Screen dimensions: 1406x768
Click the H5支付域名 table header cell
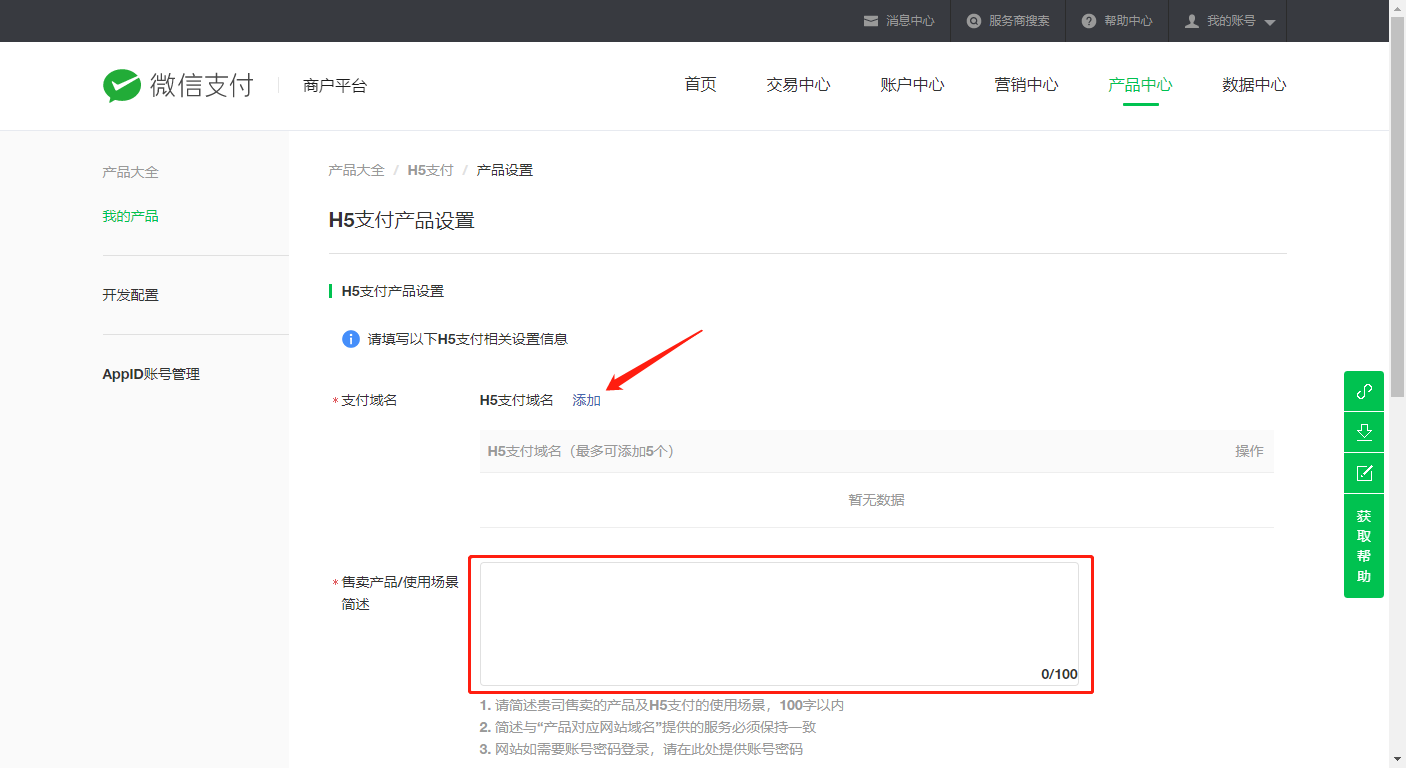click(x=580, y=451)
